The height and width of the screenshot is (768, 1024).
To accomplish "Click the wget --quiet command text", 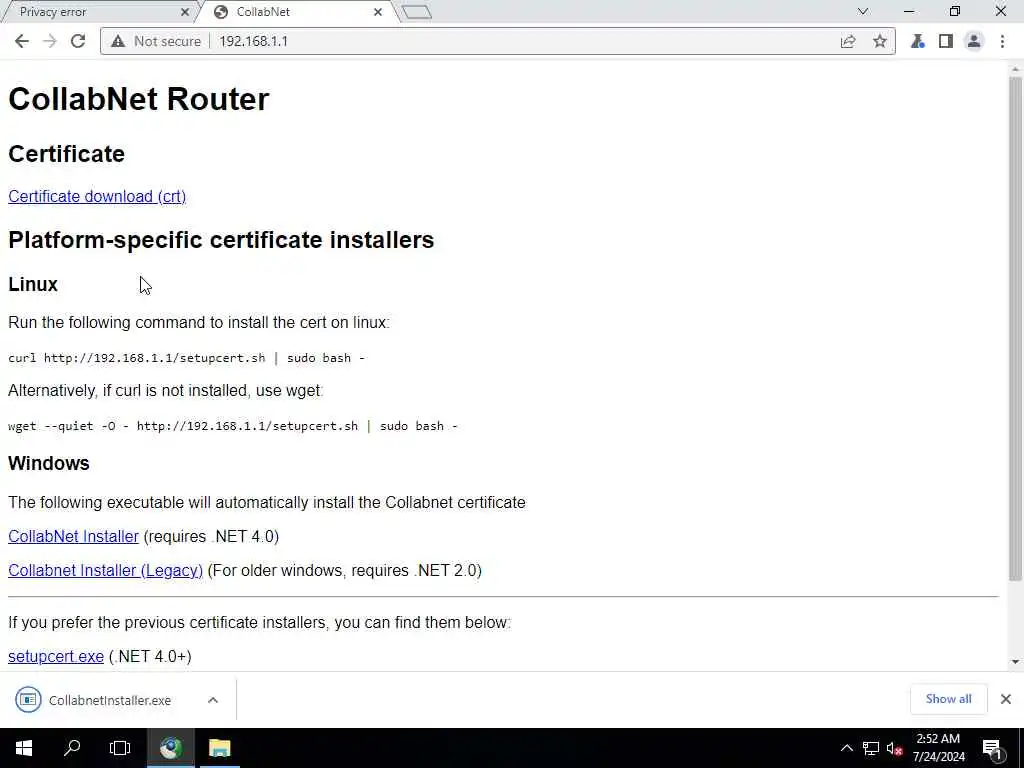I will pos(232,426).
